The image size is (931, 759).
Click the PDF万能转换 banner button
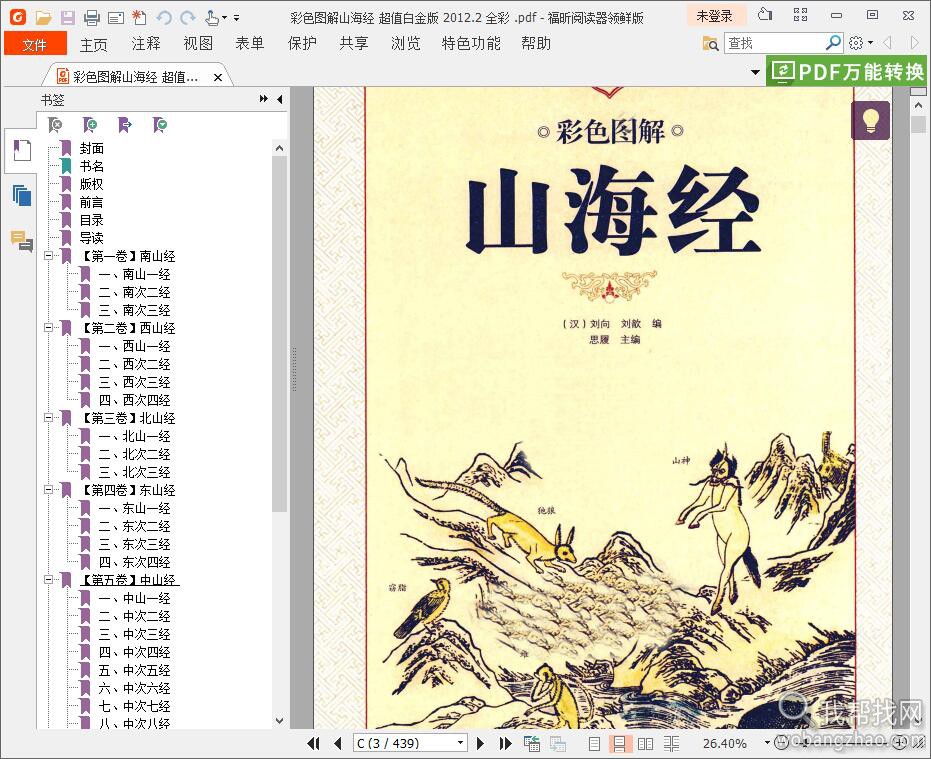(848, 71)
